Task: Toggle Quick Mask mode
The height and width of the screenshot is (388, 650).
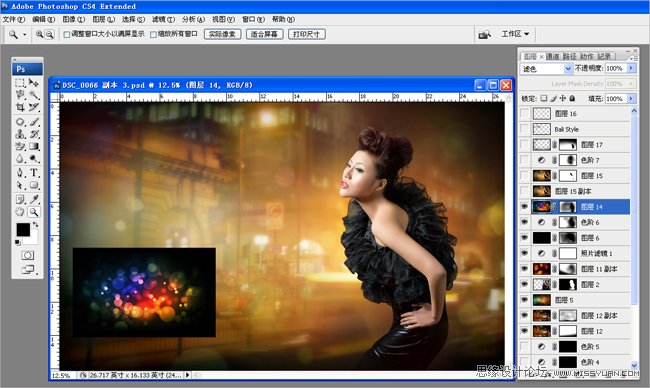Action: pyautogui.click(x=28, y=255)
